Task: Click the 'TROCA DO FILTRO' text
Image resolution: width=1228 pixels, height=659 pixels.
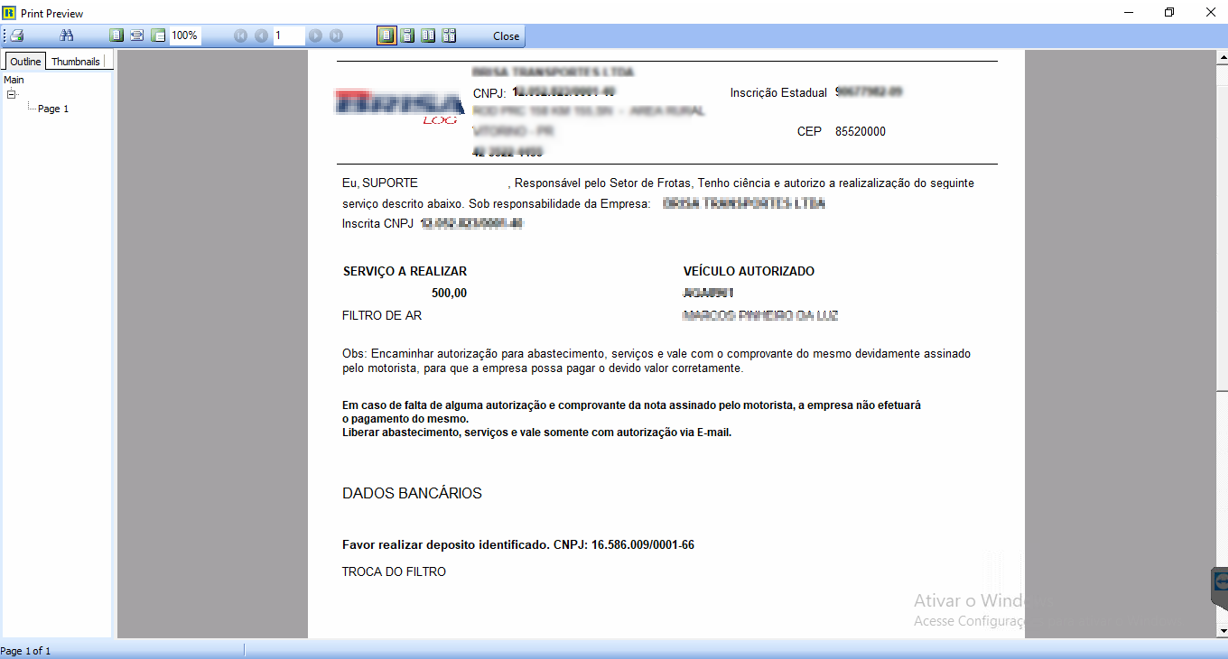Action: 394,572
